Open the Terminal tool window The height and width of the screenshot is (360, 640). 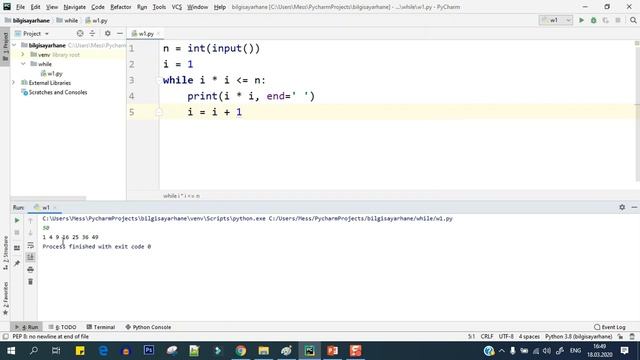[x=100, y=327]
